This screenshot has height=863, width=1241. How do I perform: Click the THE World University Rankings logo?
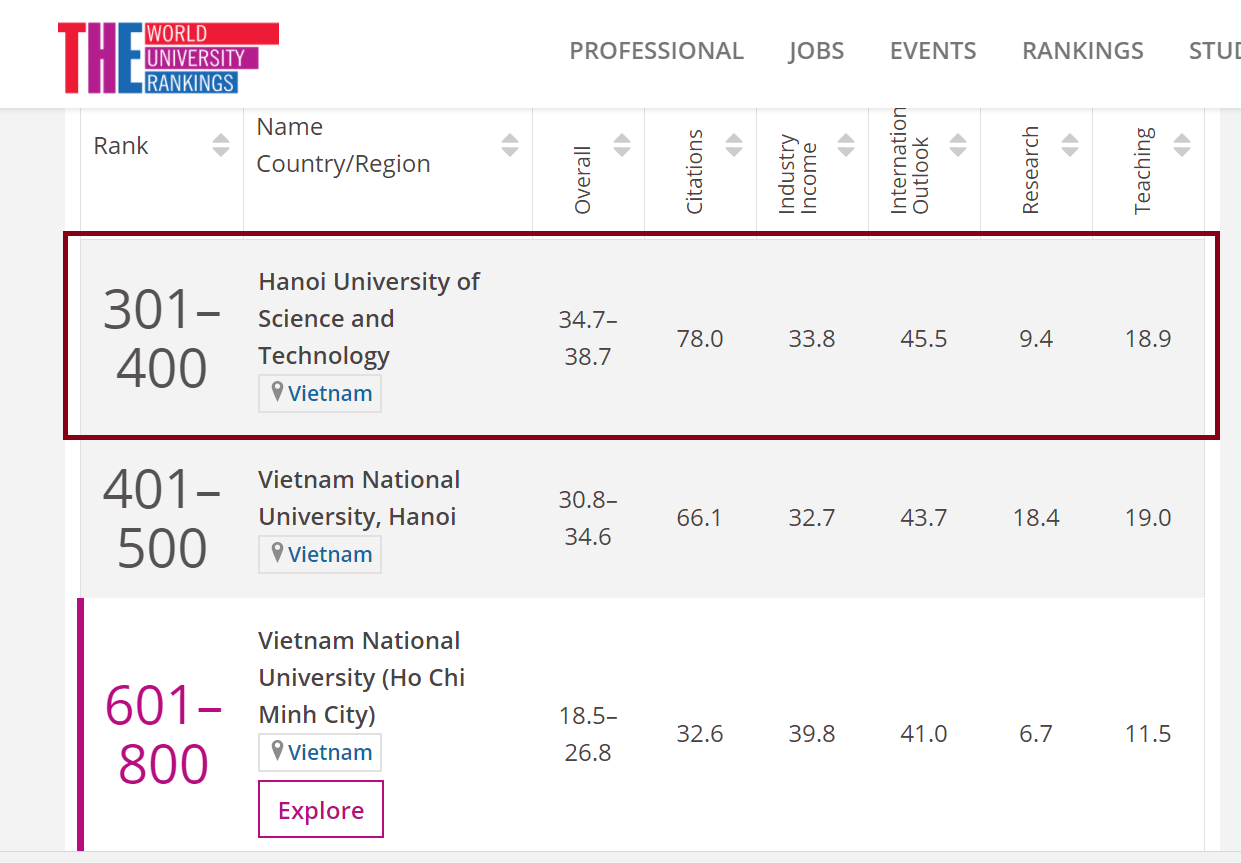(168, 58)
